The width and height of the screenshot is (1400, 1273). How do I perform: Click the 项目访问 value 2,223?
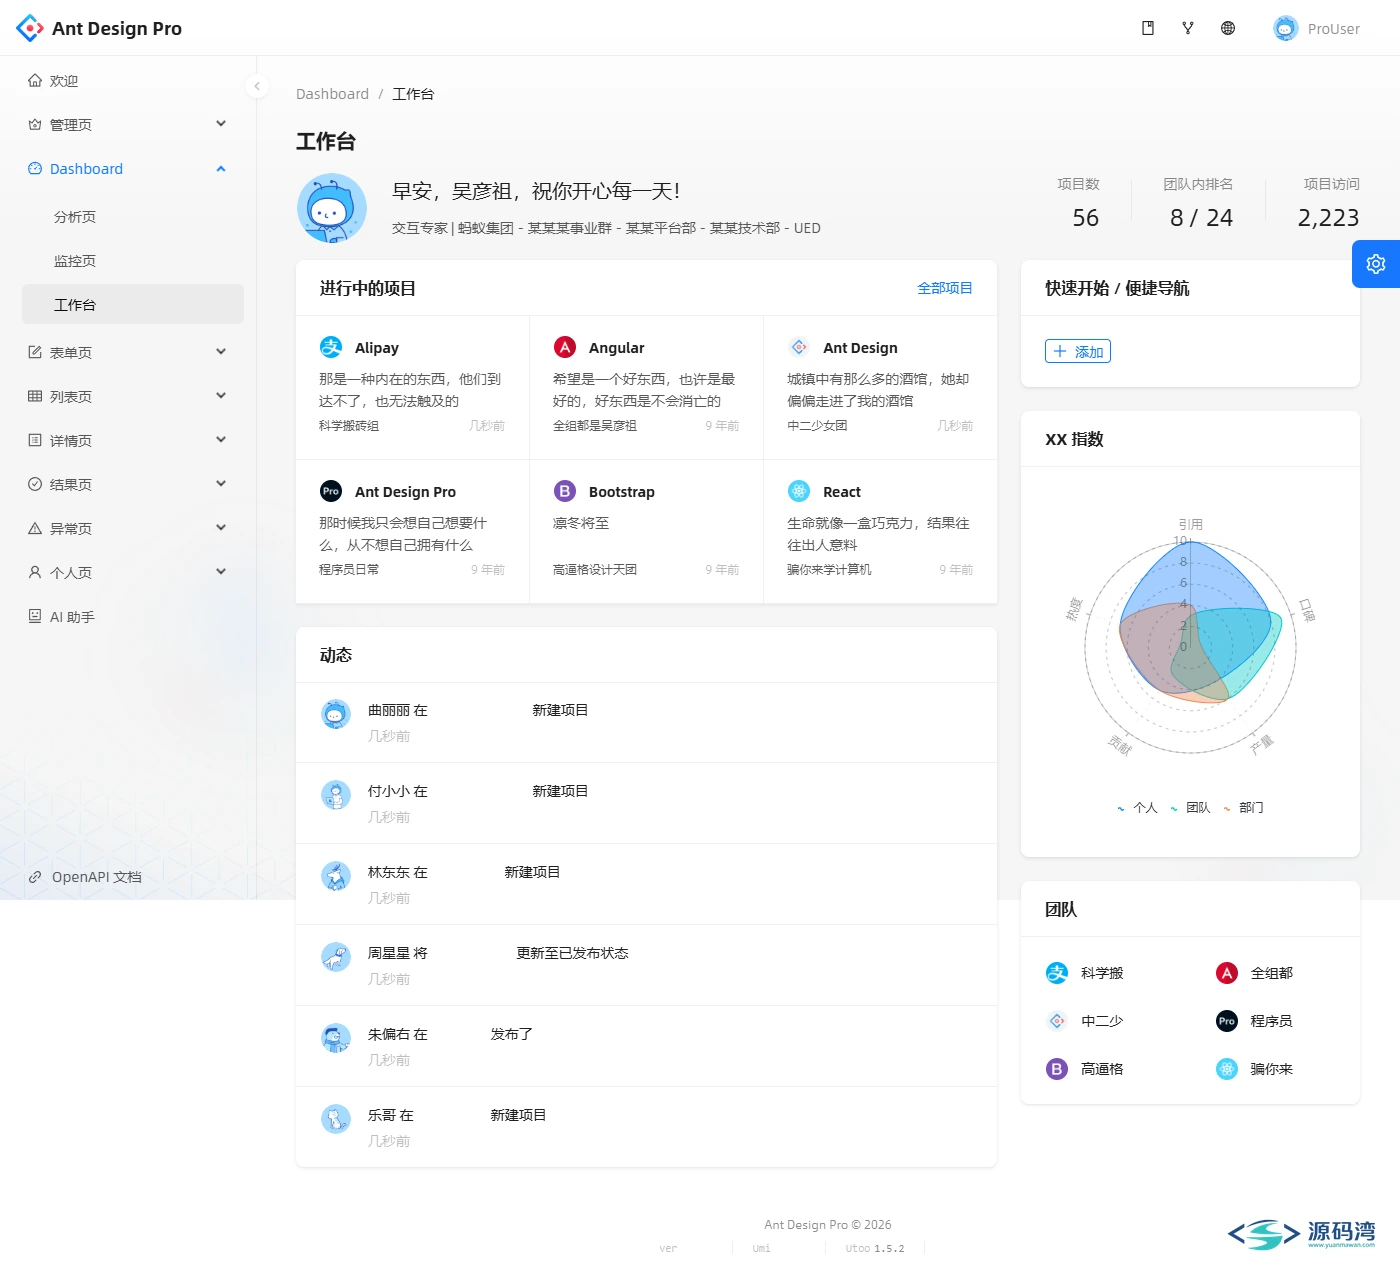click(x=1328, y=218)
